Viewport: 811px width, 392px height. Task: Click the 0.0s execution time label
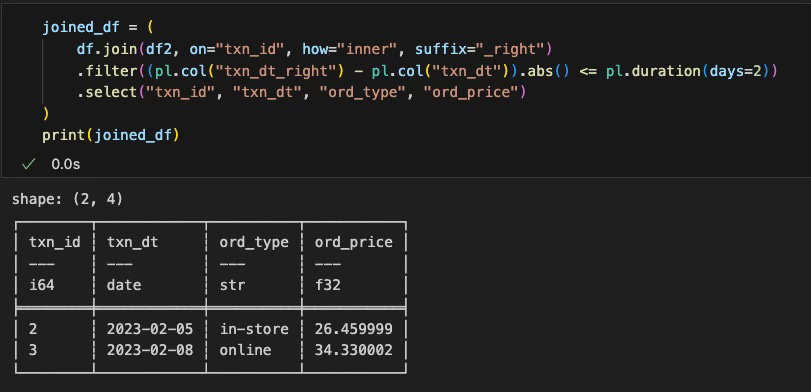(x=66, y=164)
